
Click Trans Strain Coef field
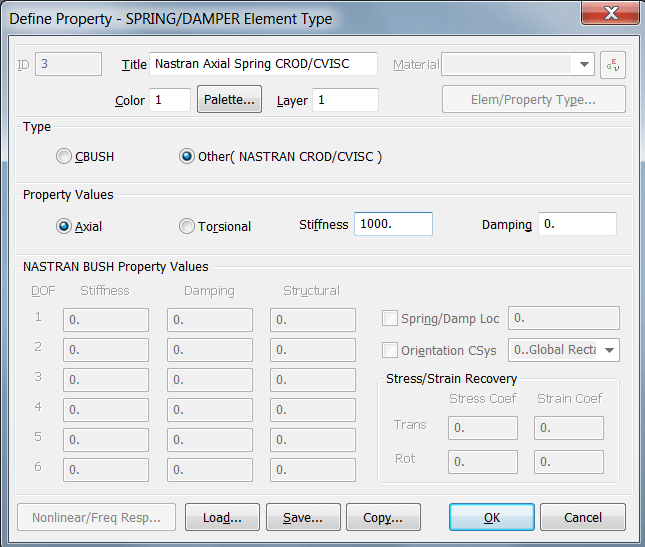point(569,428)
